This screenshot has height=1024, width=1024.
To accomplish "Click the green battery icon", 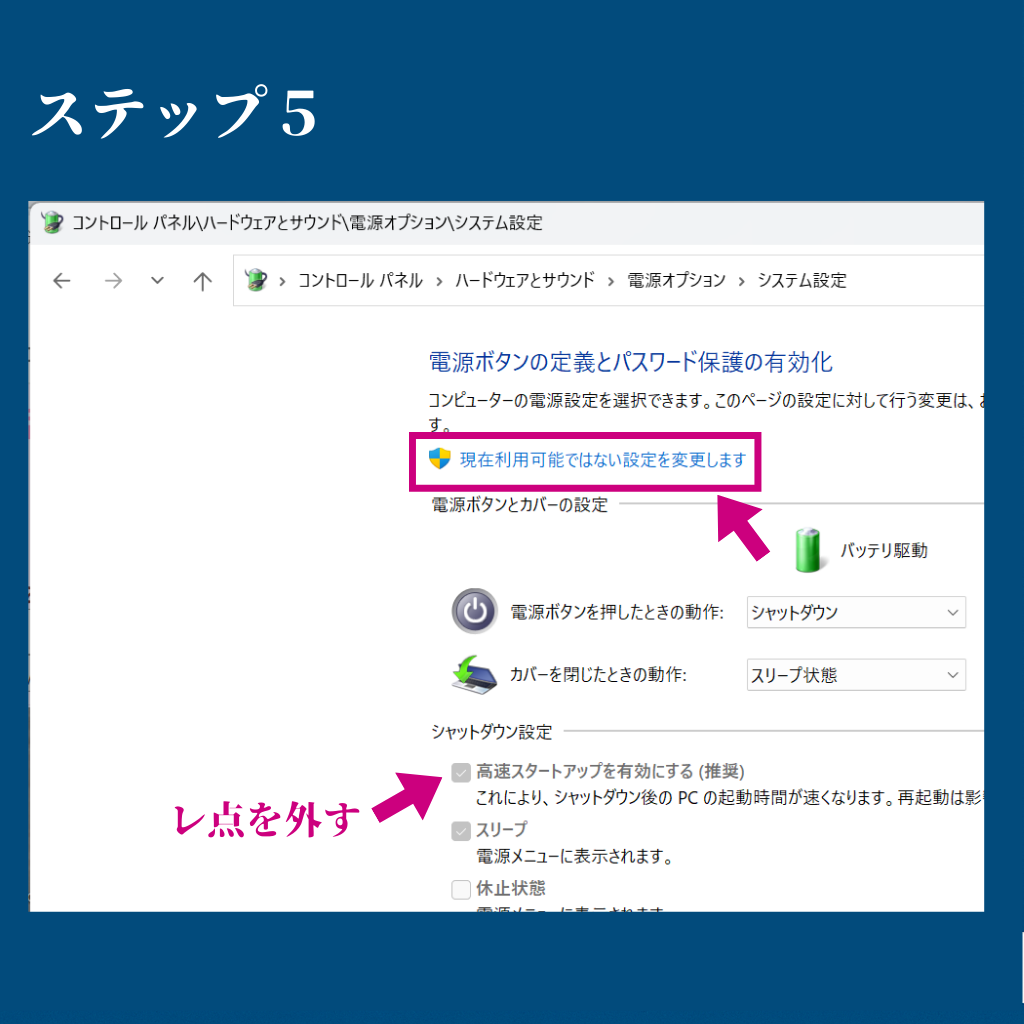I will coord(808,551).
